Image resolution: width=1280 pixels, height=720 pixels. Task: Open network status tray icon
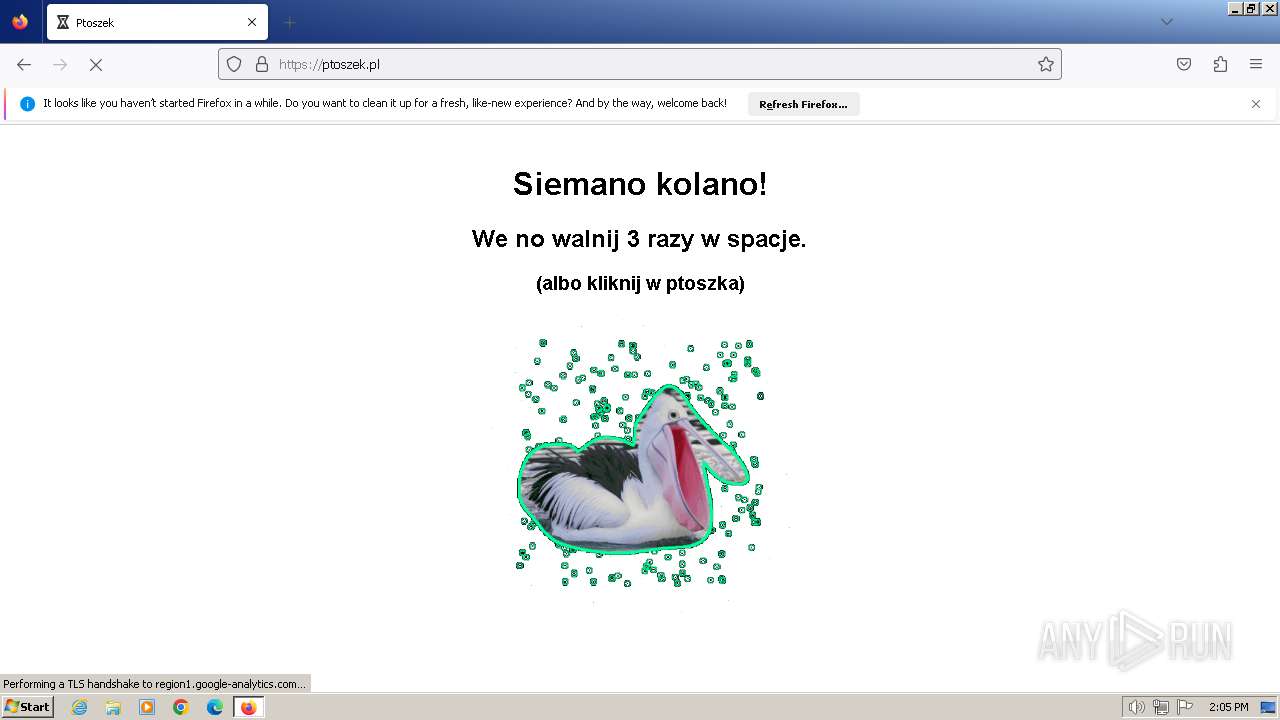tap(1160, 707)
